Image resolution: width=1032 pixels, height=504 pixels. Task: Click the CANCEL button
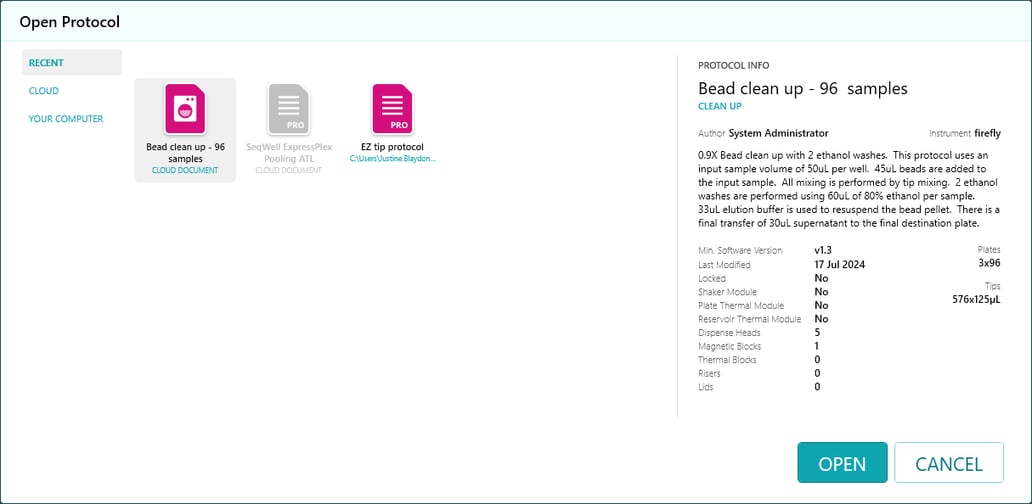(x=948, y=463)
